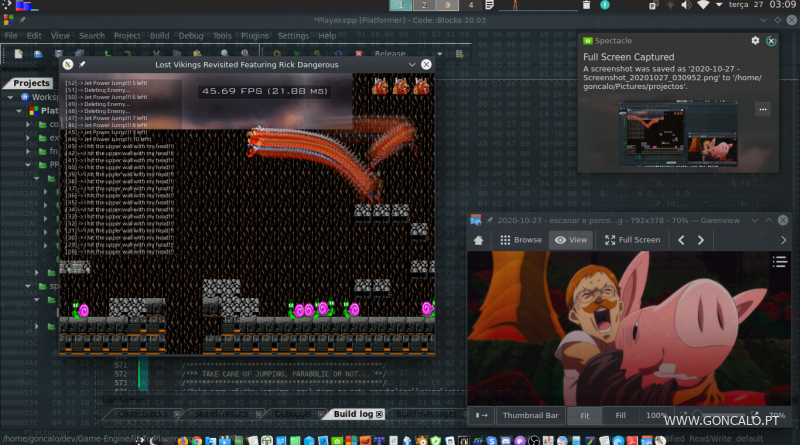Image resolution: width=800 pixels, height=445 pixels.
Task: Toggle Gwenview Thumbnail Bar
Action: tap(530, 415)
